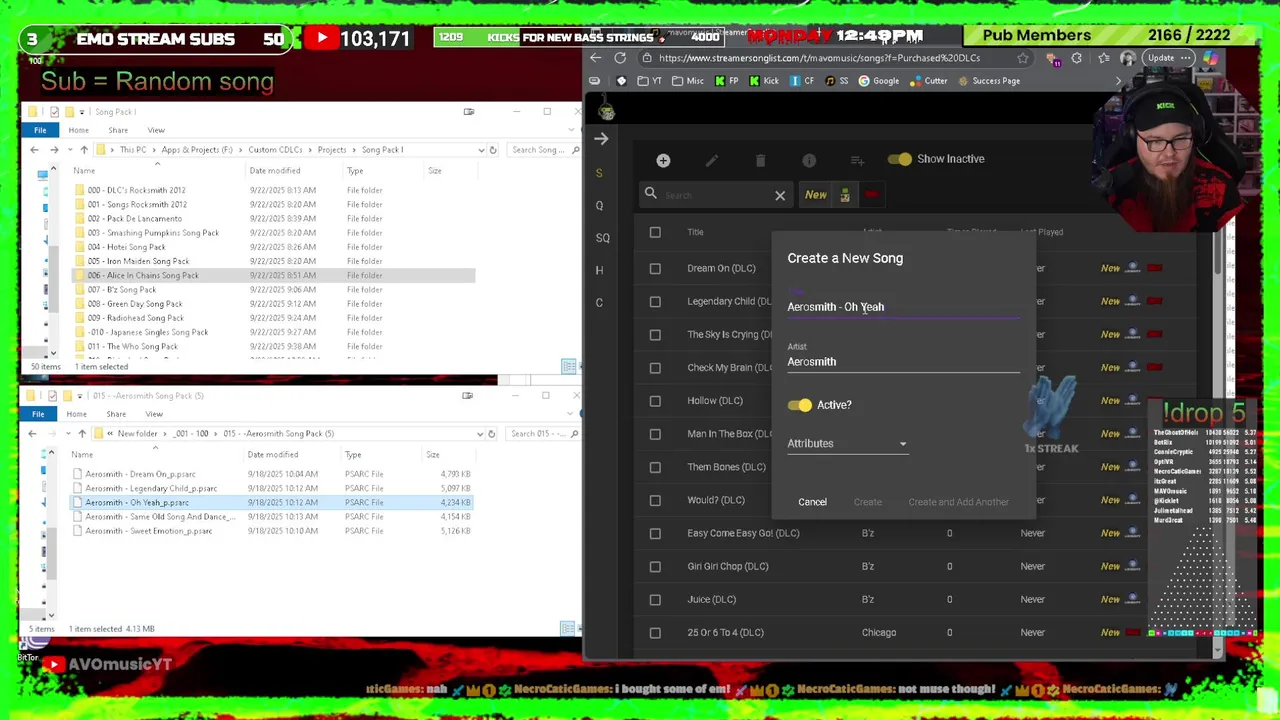Click the star to bookmark the page

1023,58
